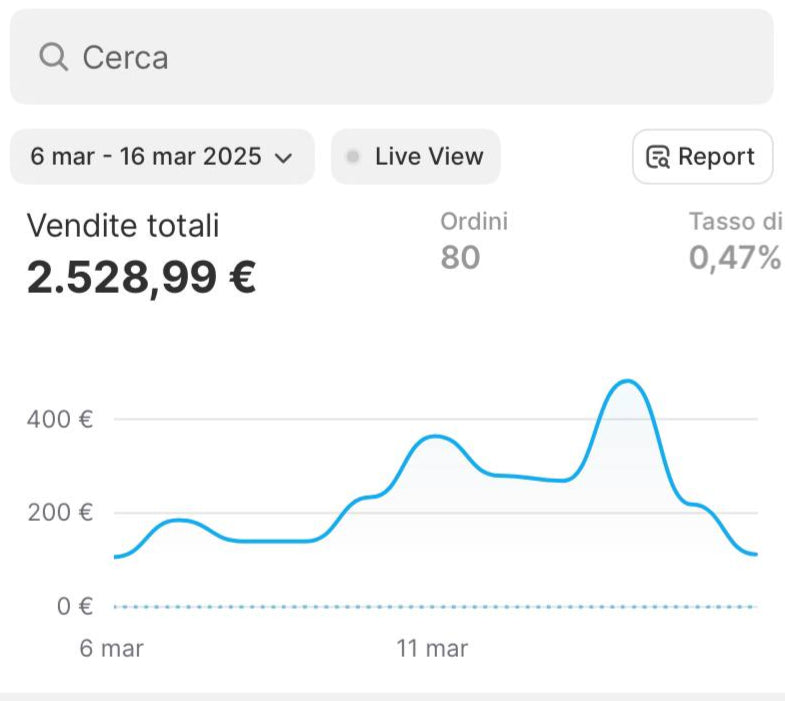Image resolution: width=785 pixels, height=701 pixels.
Task: Click the 6 mar axis label
Action: click(112, 648)
